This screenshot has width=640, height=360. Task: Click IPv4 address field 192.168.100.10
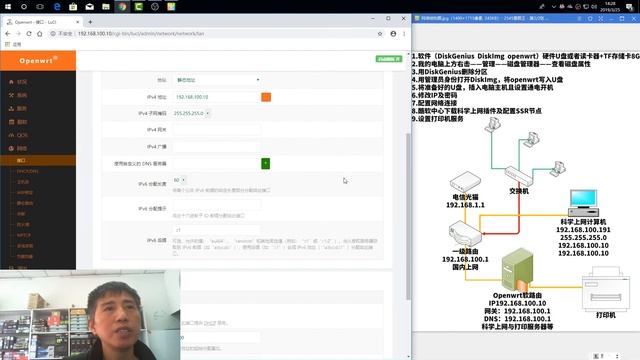pos(216,97)
